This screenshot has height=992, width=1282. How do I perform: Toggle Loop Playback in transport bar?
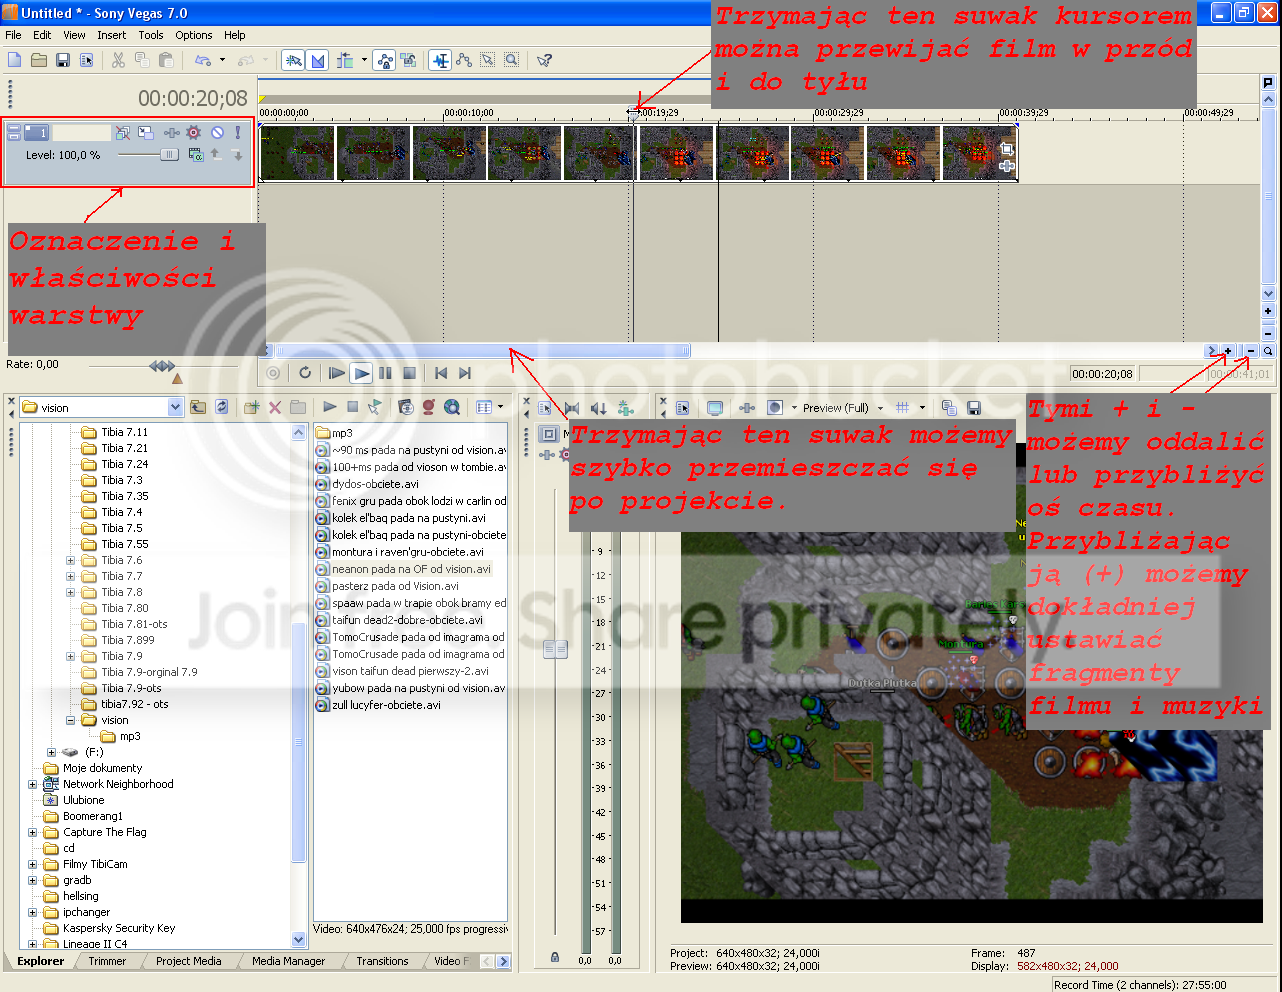pos(305,373)
